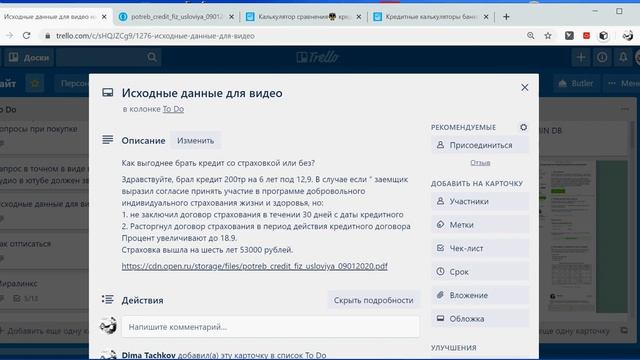
Task: Close the Кредитные калькуляторы tab
Action: [486, 17]
